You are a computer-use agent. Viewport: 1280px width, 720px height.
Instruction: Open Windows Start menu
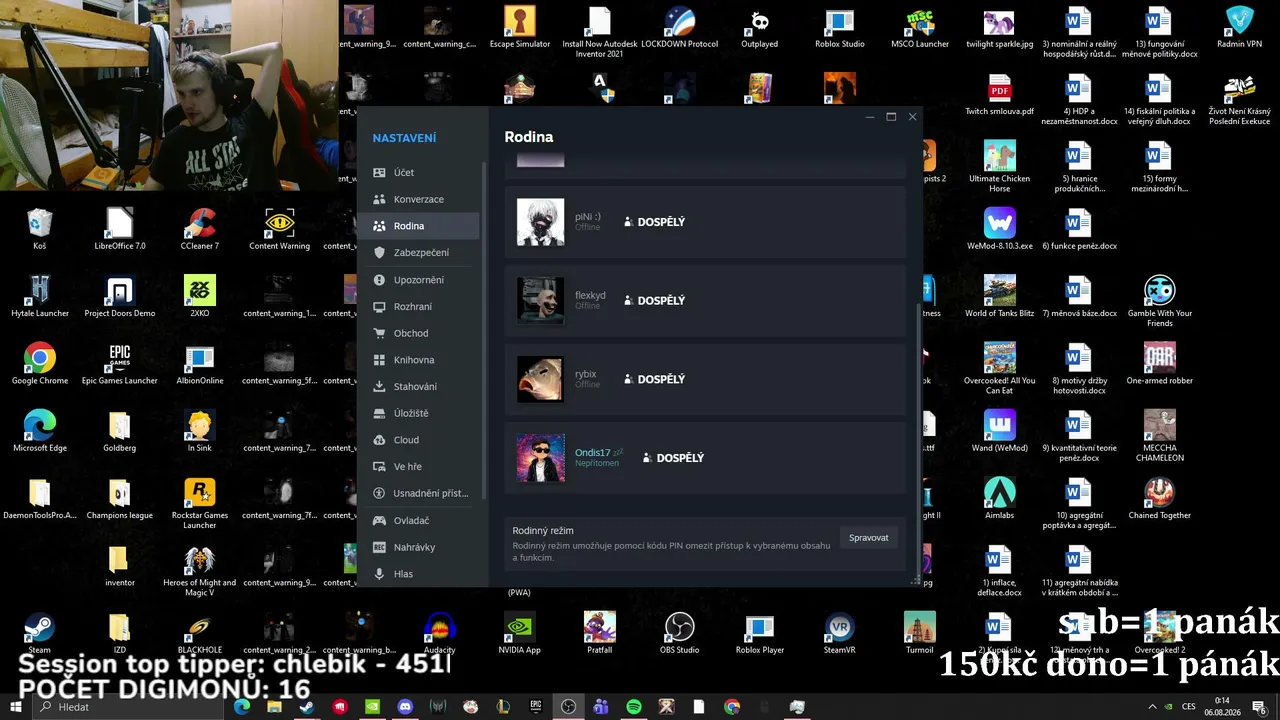click(16, 707)
